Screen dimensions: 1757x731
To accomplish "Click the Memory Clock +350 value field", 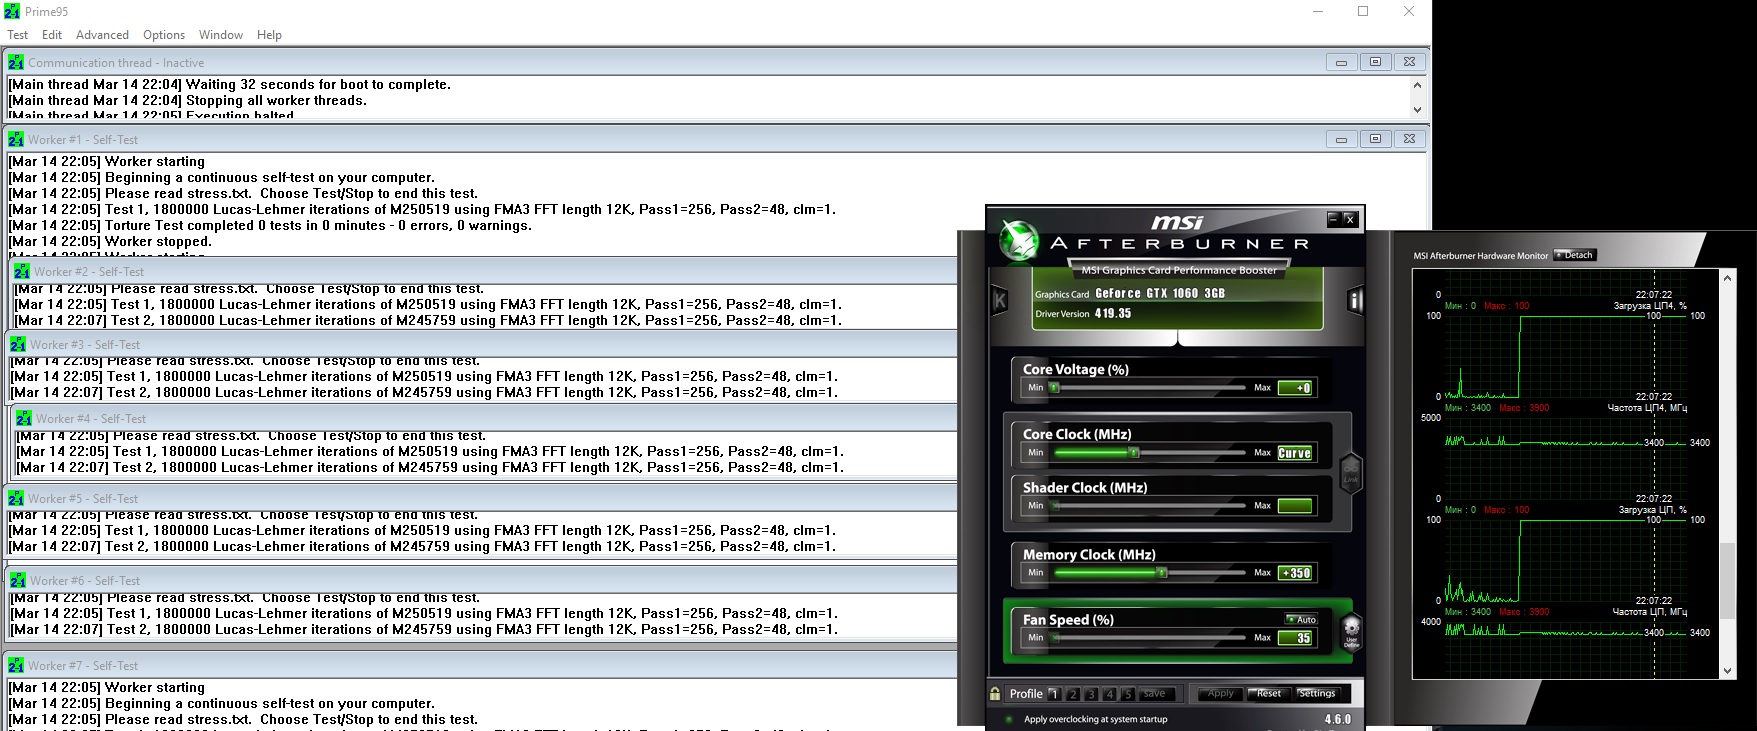I will (1295, 573).
